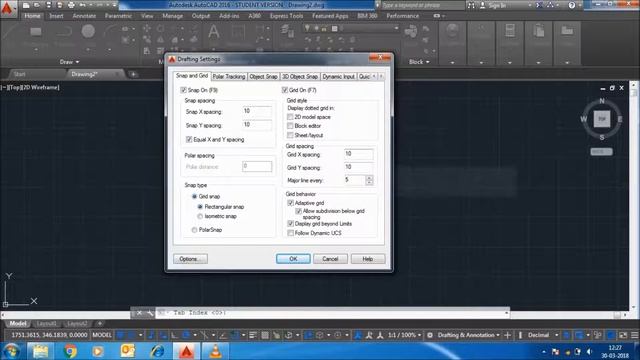Select the Circle tool in Draw panel

tap(88, 32)
